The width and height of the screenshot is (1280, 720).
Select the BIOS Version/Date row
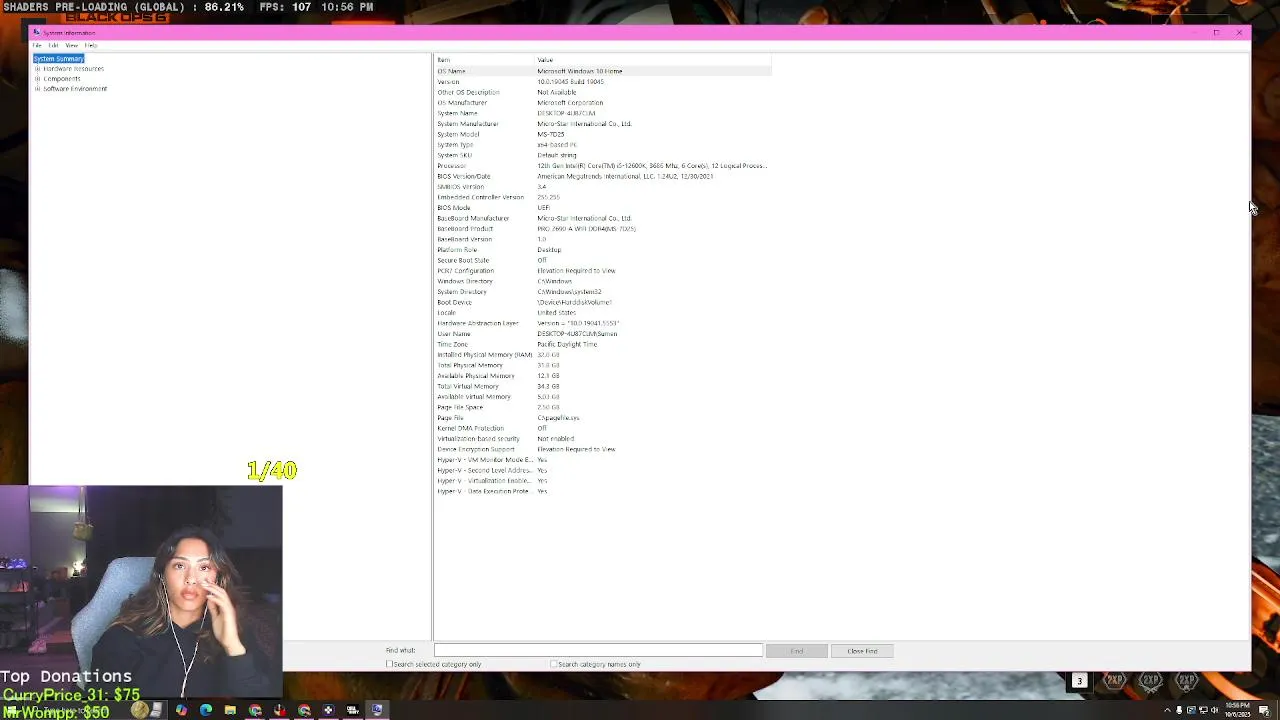click(603, 176)
